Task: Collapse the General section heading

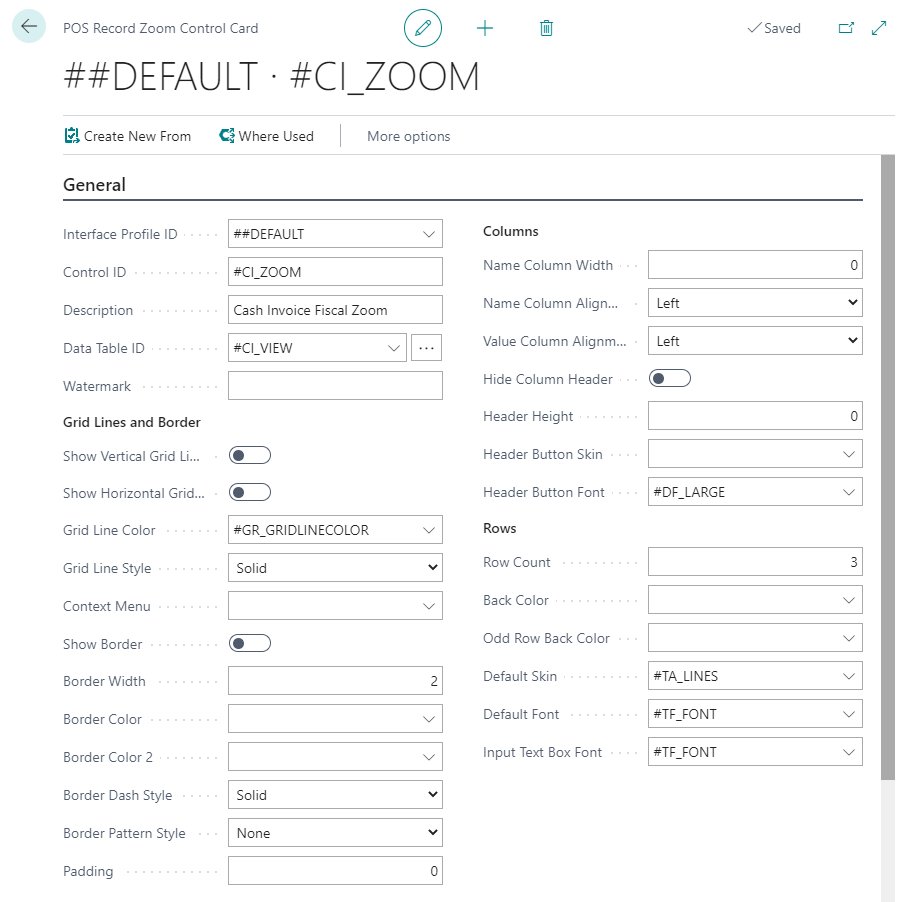Action: tap(94, 185)
